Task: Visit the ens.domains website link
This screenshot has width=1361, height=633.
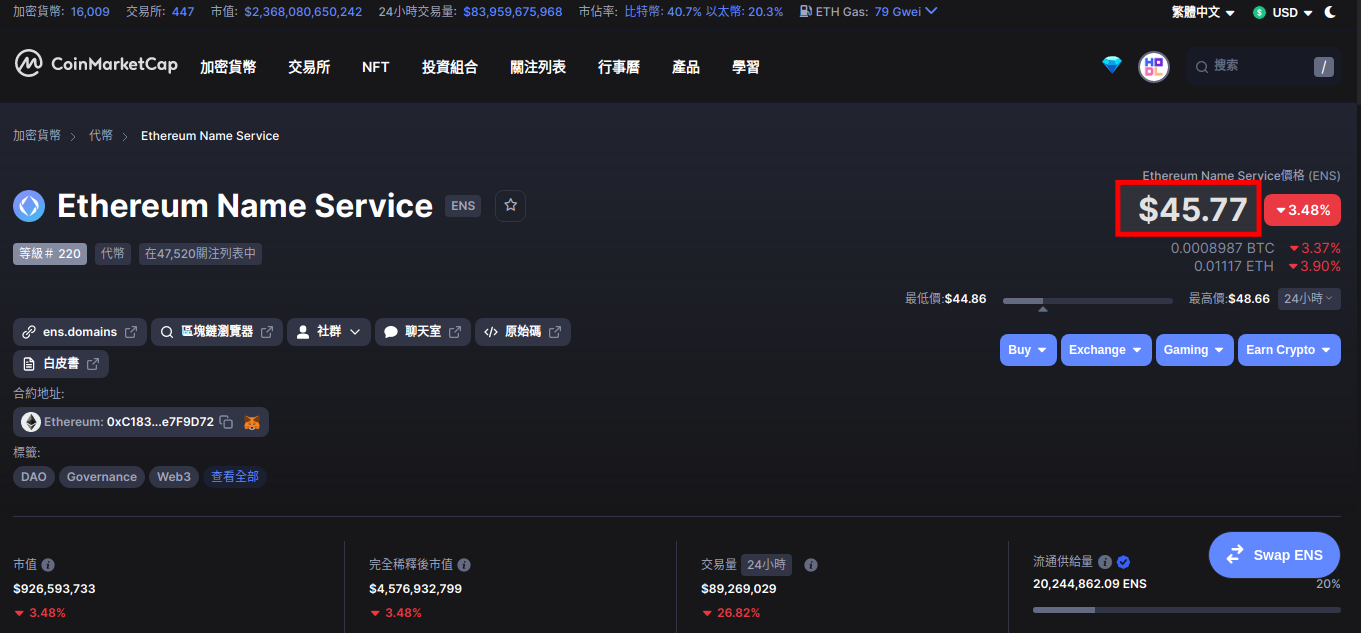Action: pos(80,332)
